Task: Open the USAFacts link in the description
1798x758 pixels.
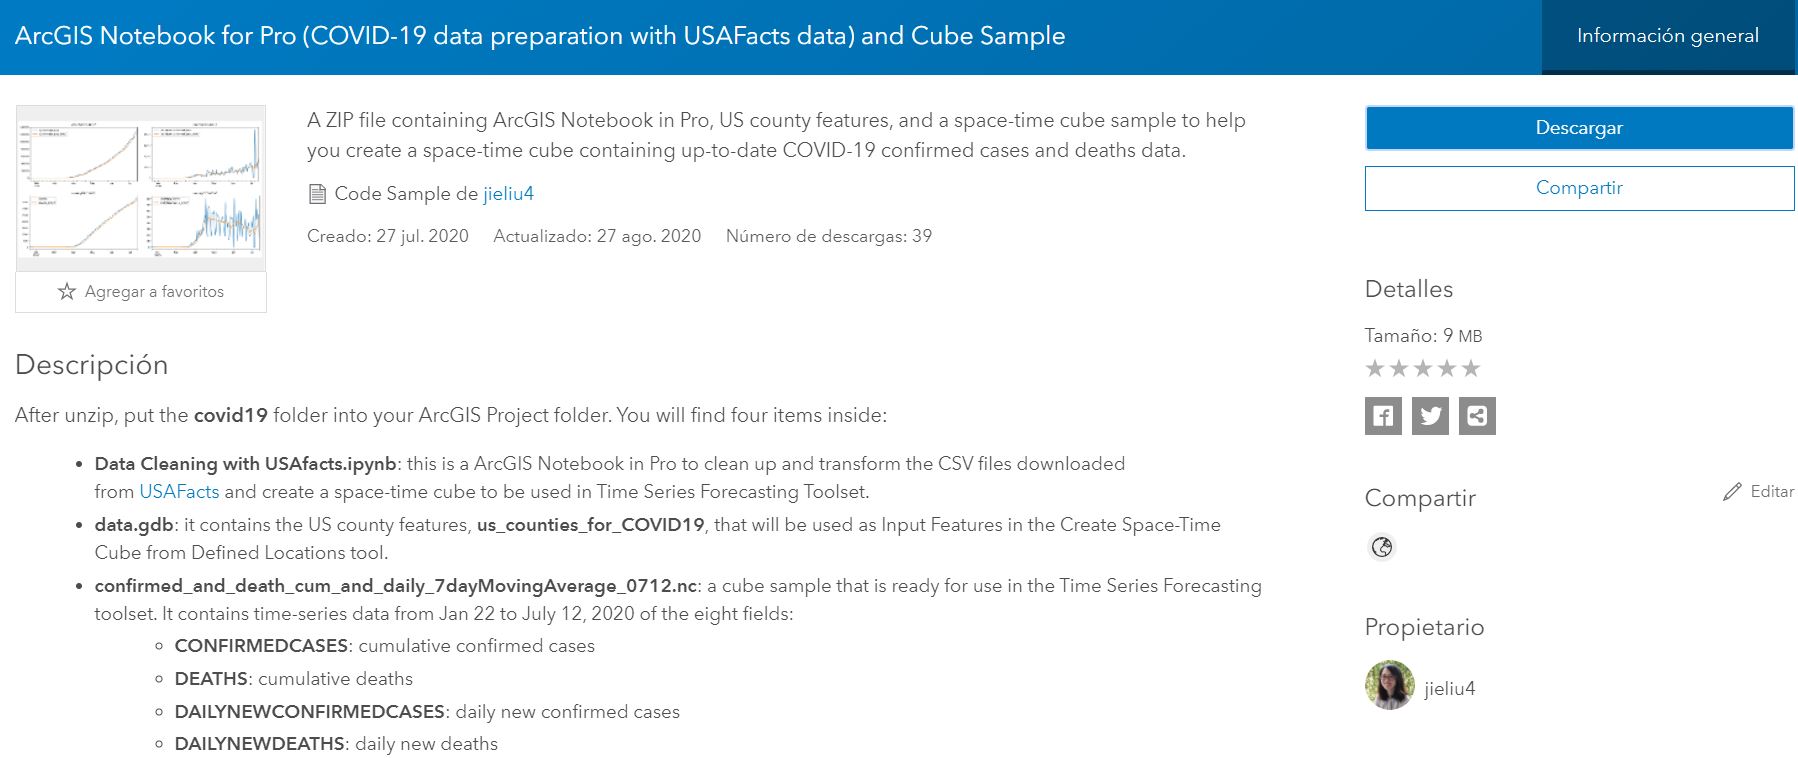Action: pyautogui.click(x=181, y=491)
